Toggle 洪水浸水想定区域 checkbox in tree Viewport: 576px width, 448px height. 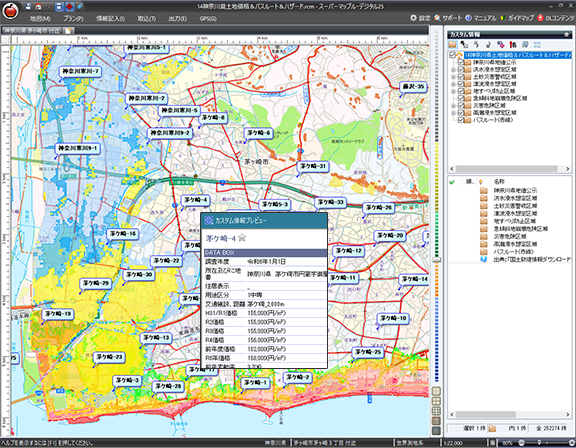[x=461, y=69]
